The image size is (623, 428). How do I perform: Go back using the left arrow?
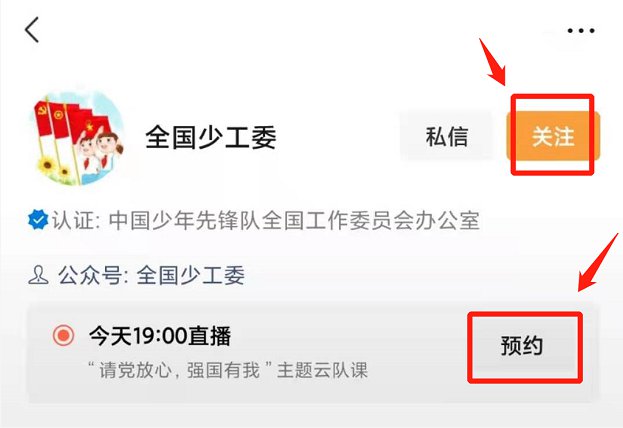tap(32, 29)
